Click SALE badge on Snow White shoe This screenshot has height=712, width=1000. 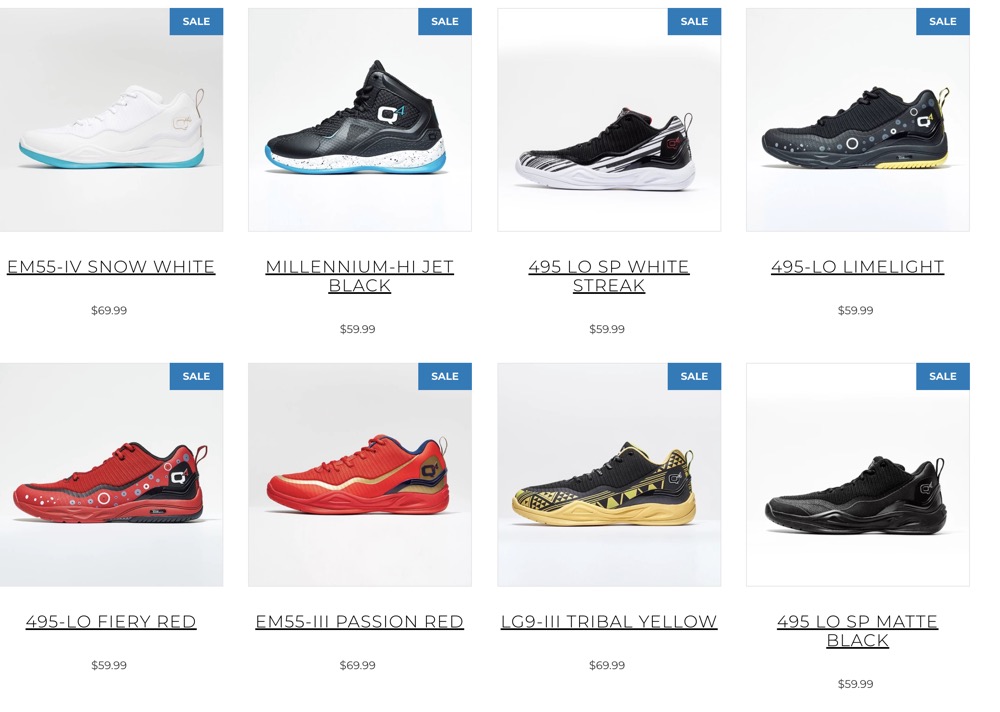point(196,22)
